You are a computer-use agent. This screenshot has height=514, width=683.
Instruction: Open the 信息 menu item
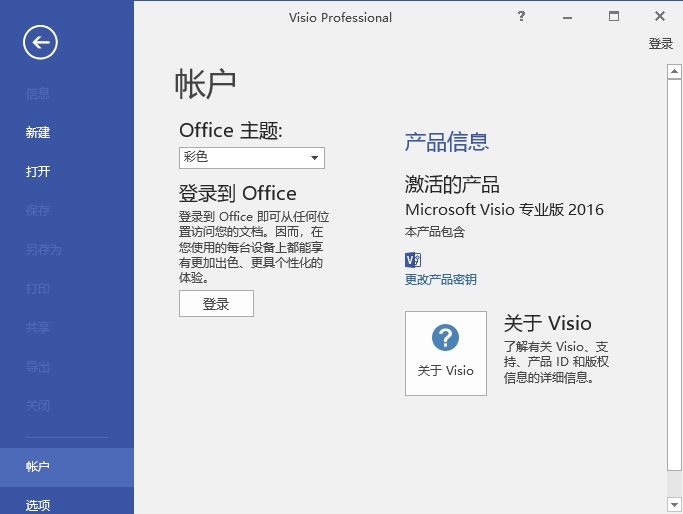tap(37, 93)
